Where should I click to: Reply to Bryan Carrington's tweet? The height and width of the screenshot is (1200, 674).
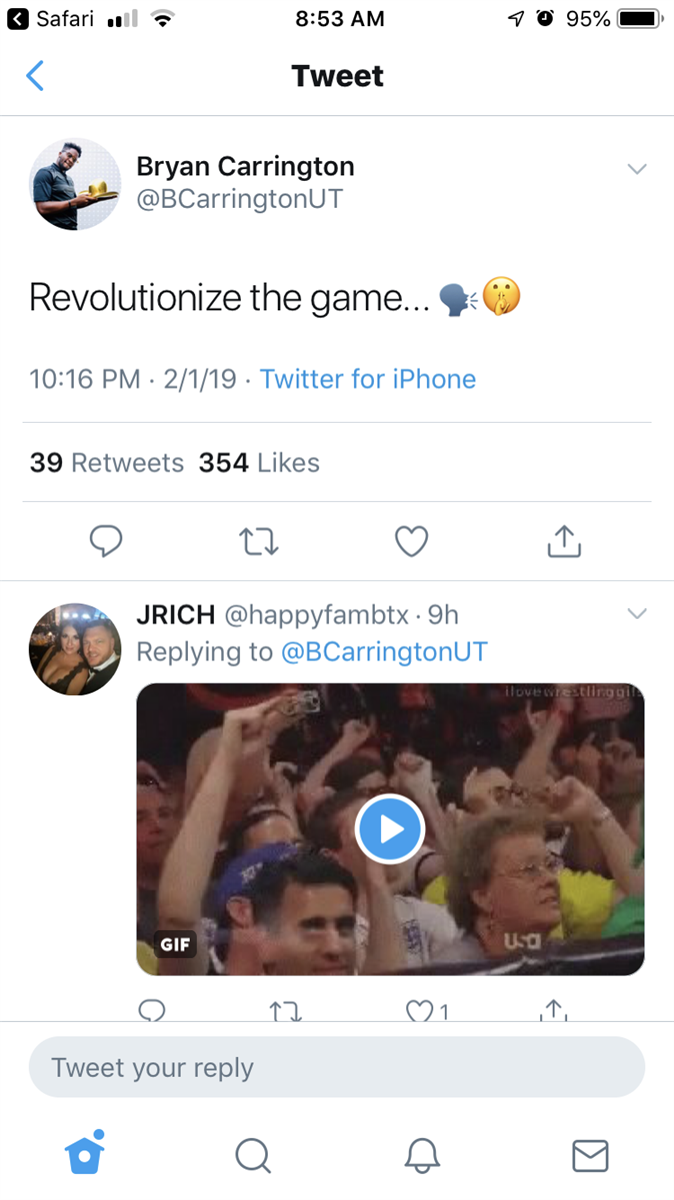[x=106, y=541]
